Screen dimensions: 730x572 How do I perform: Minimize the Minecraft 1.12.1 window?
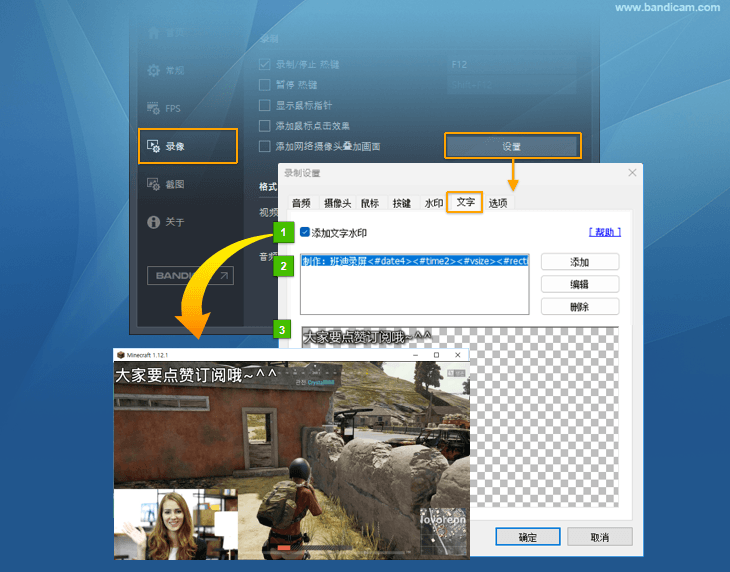click(x=415, y=355)
